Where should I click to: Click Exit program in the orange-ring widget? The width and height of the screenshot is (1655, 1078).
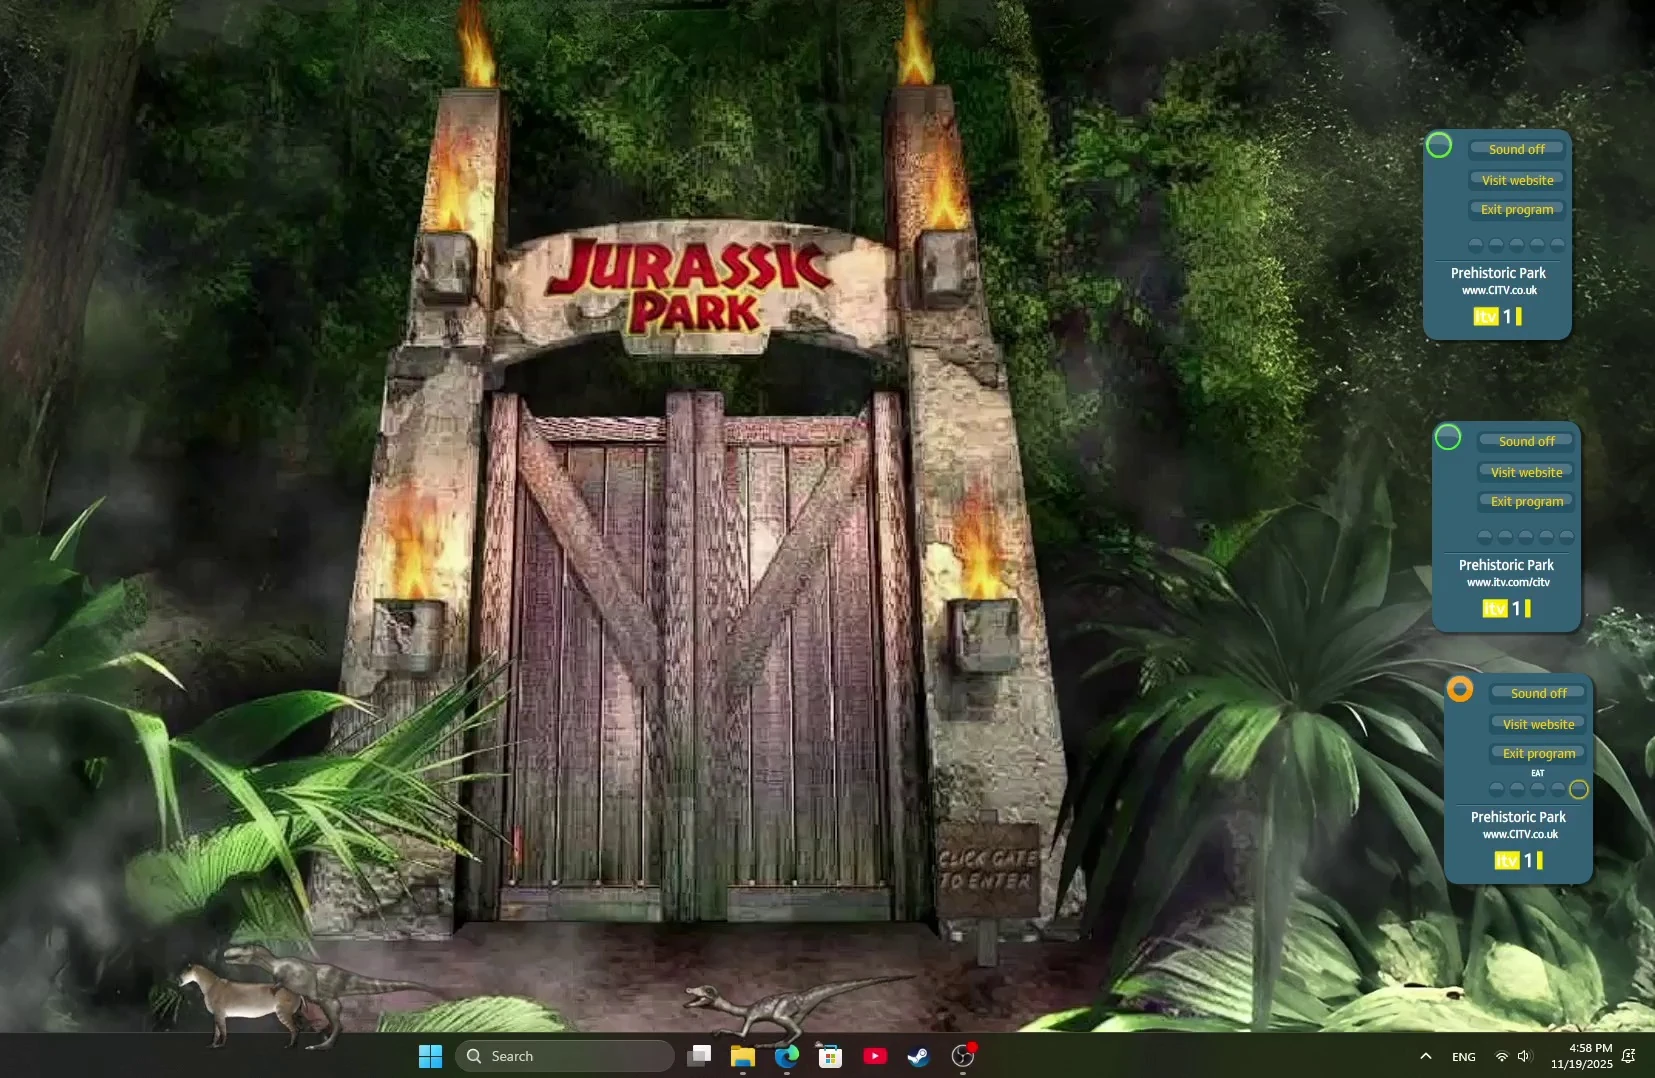pos(1539,753)
